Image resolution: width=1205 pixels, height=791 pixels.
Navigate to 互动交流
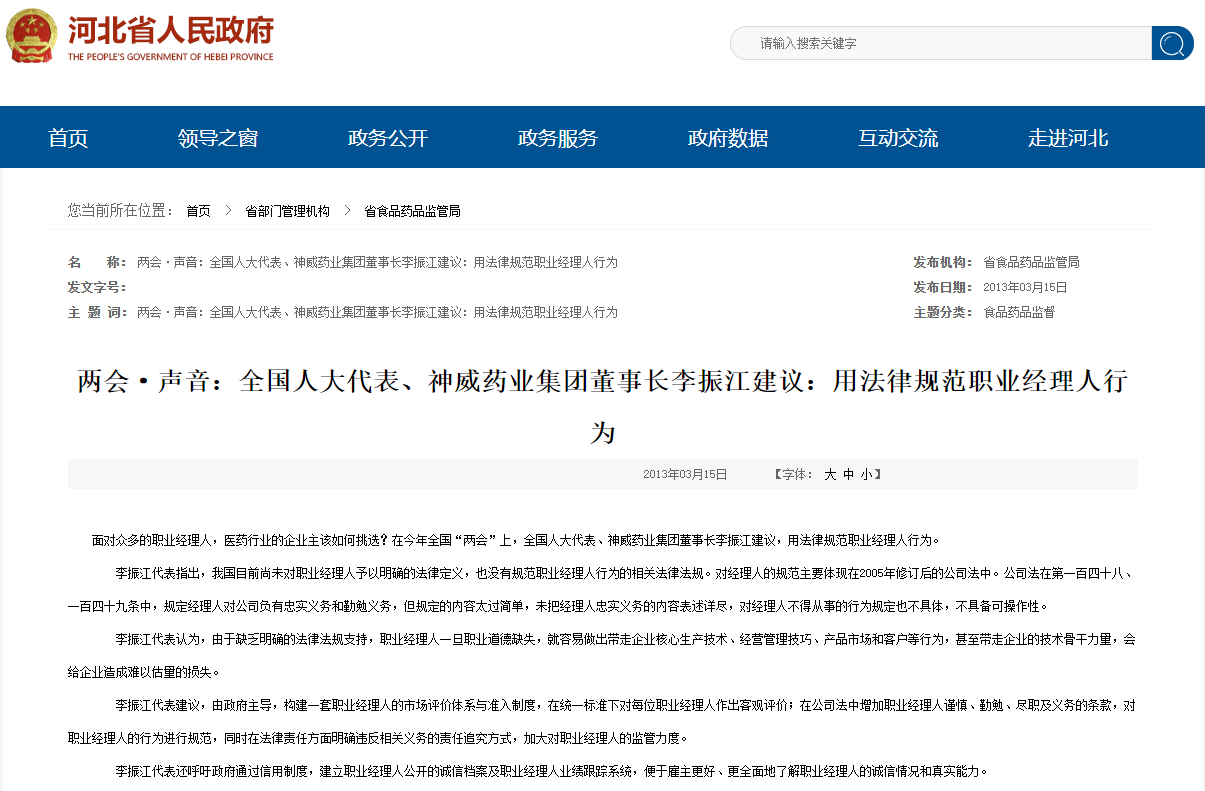898,138
